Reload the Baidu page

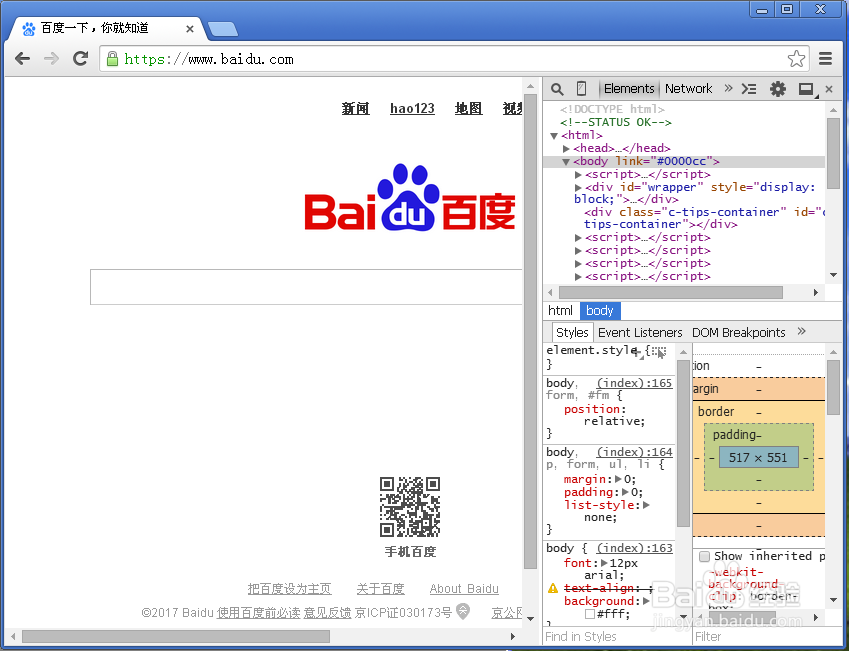81,58
